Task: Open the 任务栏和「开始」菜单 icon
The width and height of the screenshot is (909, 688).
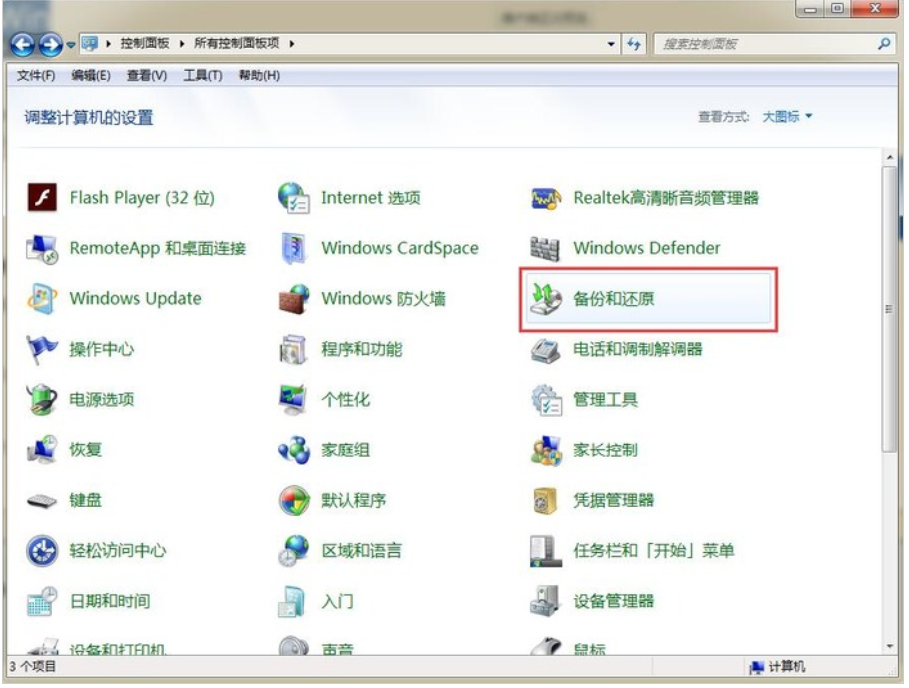Action: pyautogui.click(x=546, y=551)
